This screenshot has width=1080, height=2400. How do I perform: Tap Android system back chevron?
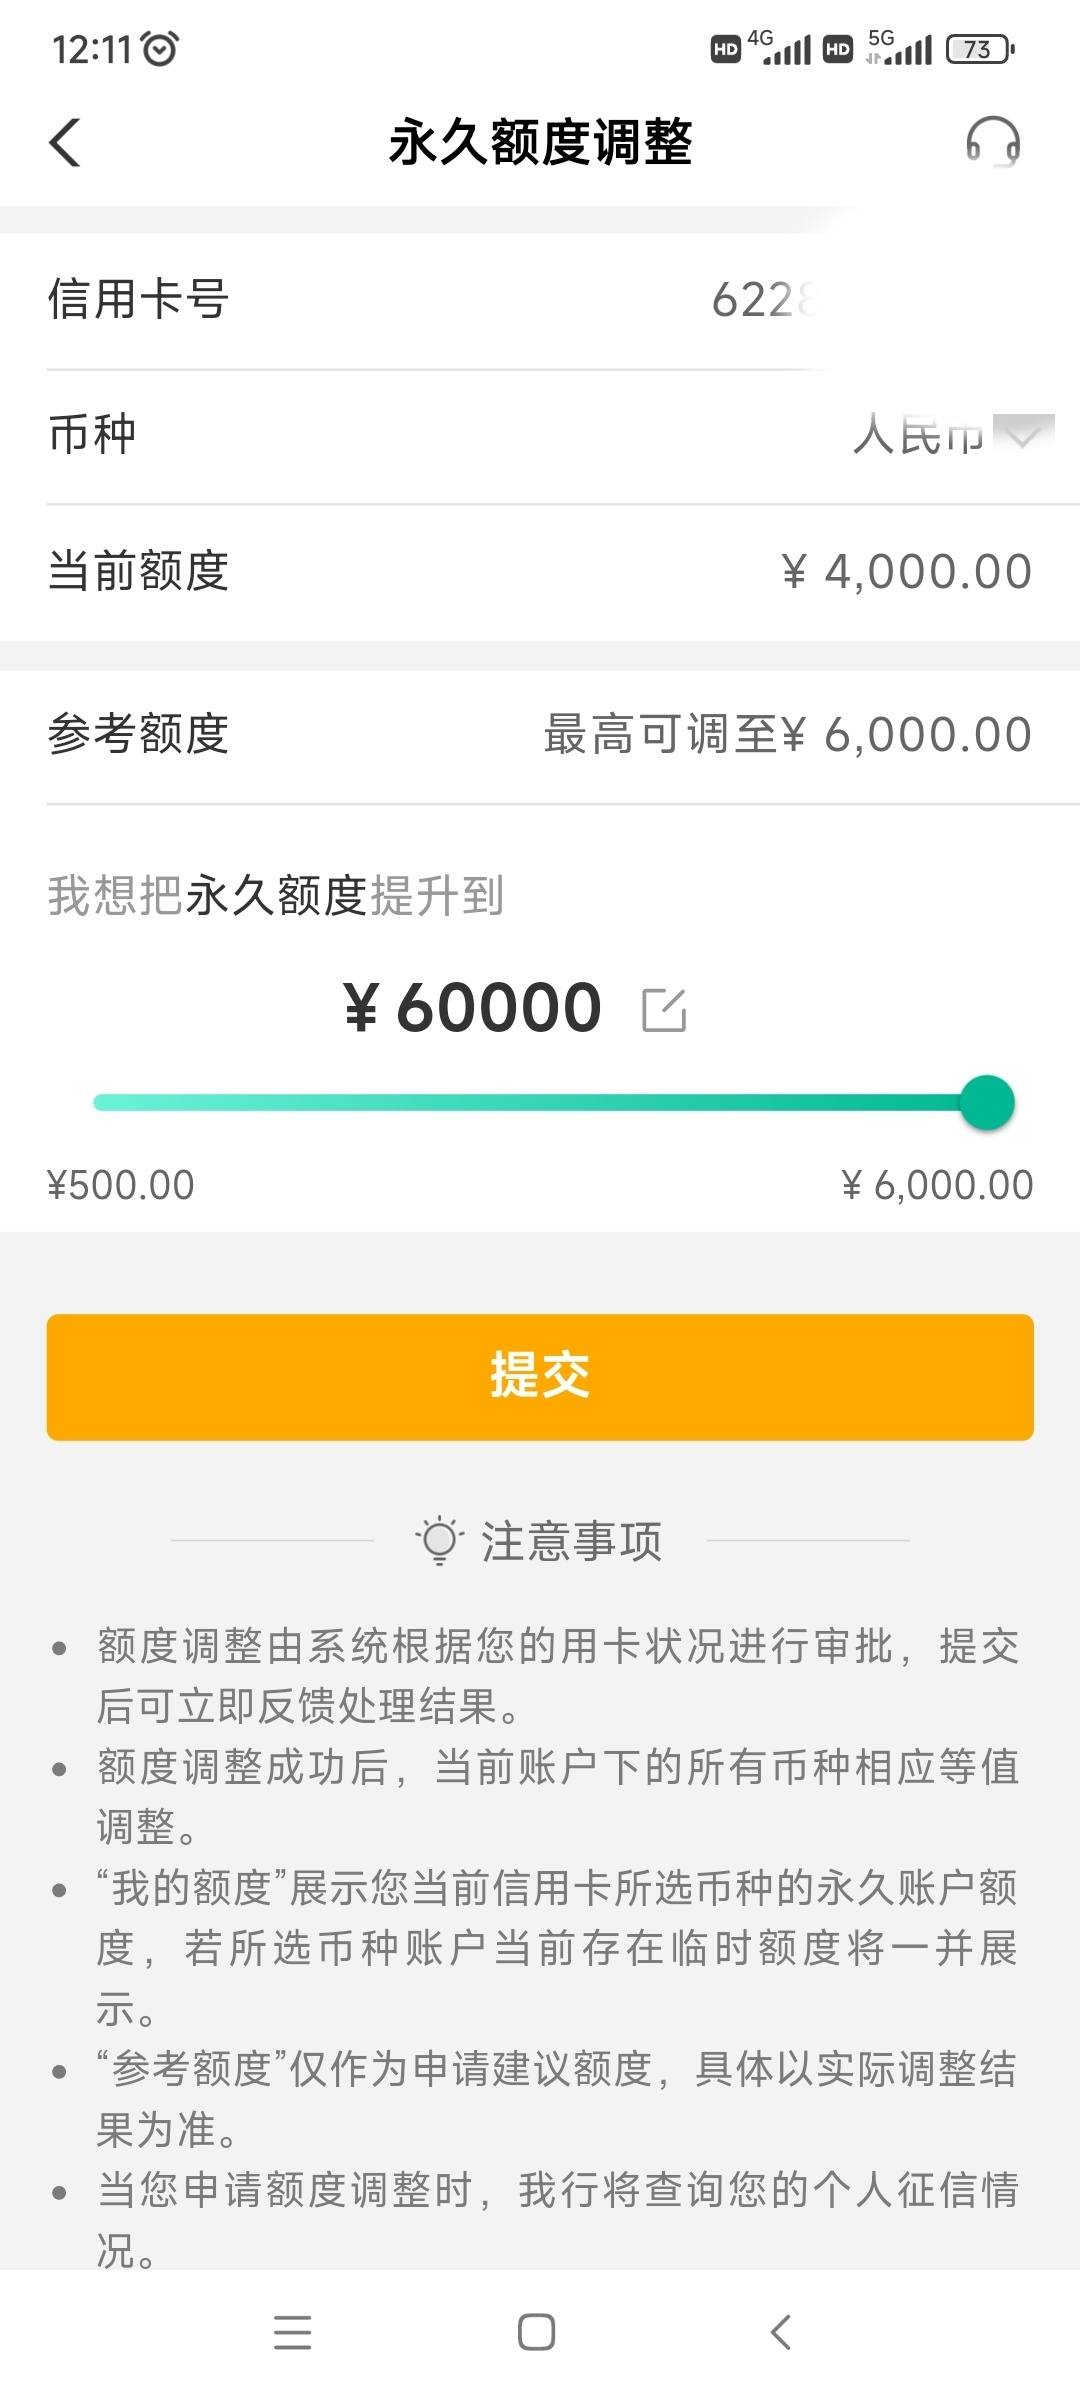point(781,2332)
